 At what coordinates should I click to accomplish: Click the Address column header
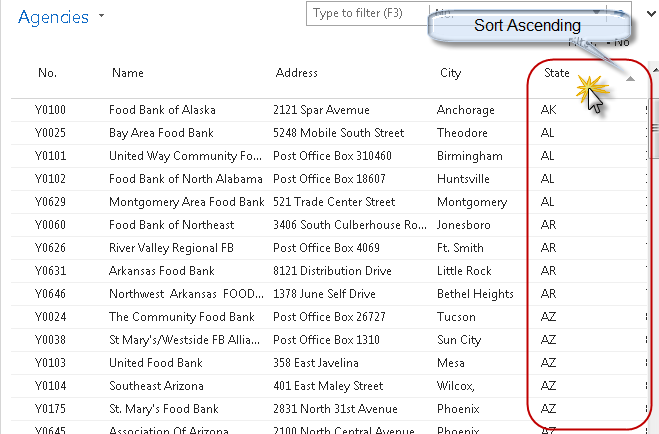[296, 73]
